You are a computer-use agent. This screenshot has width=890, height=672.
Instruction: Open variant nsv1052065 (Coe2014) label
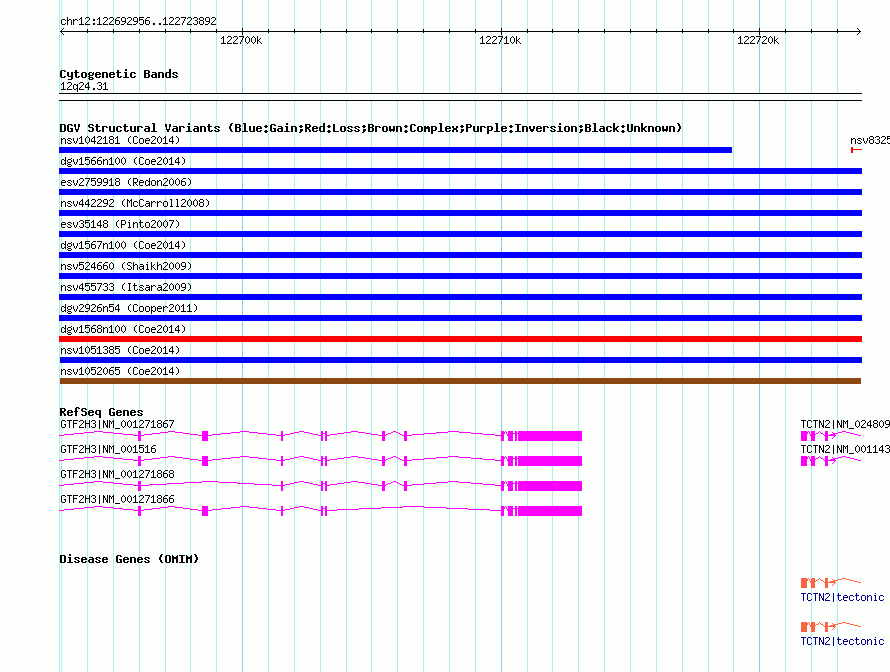pos(120,371)
